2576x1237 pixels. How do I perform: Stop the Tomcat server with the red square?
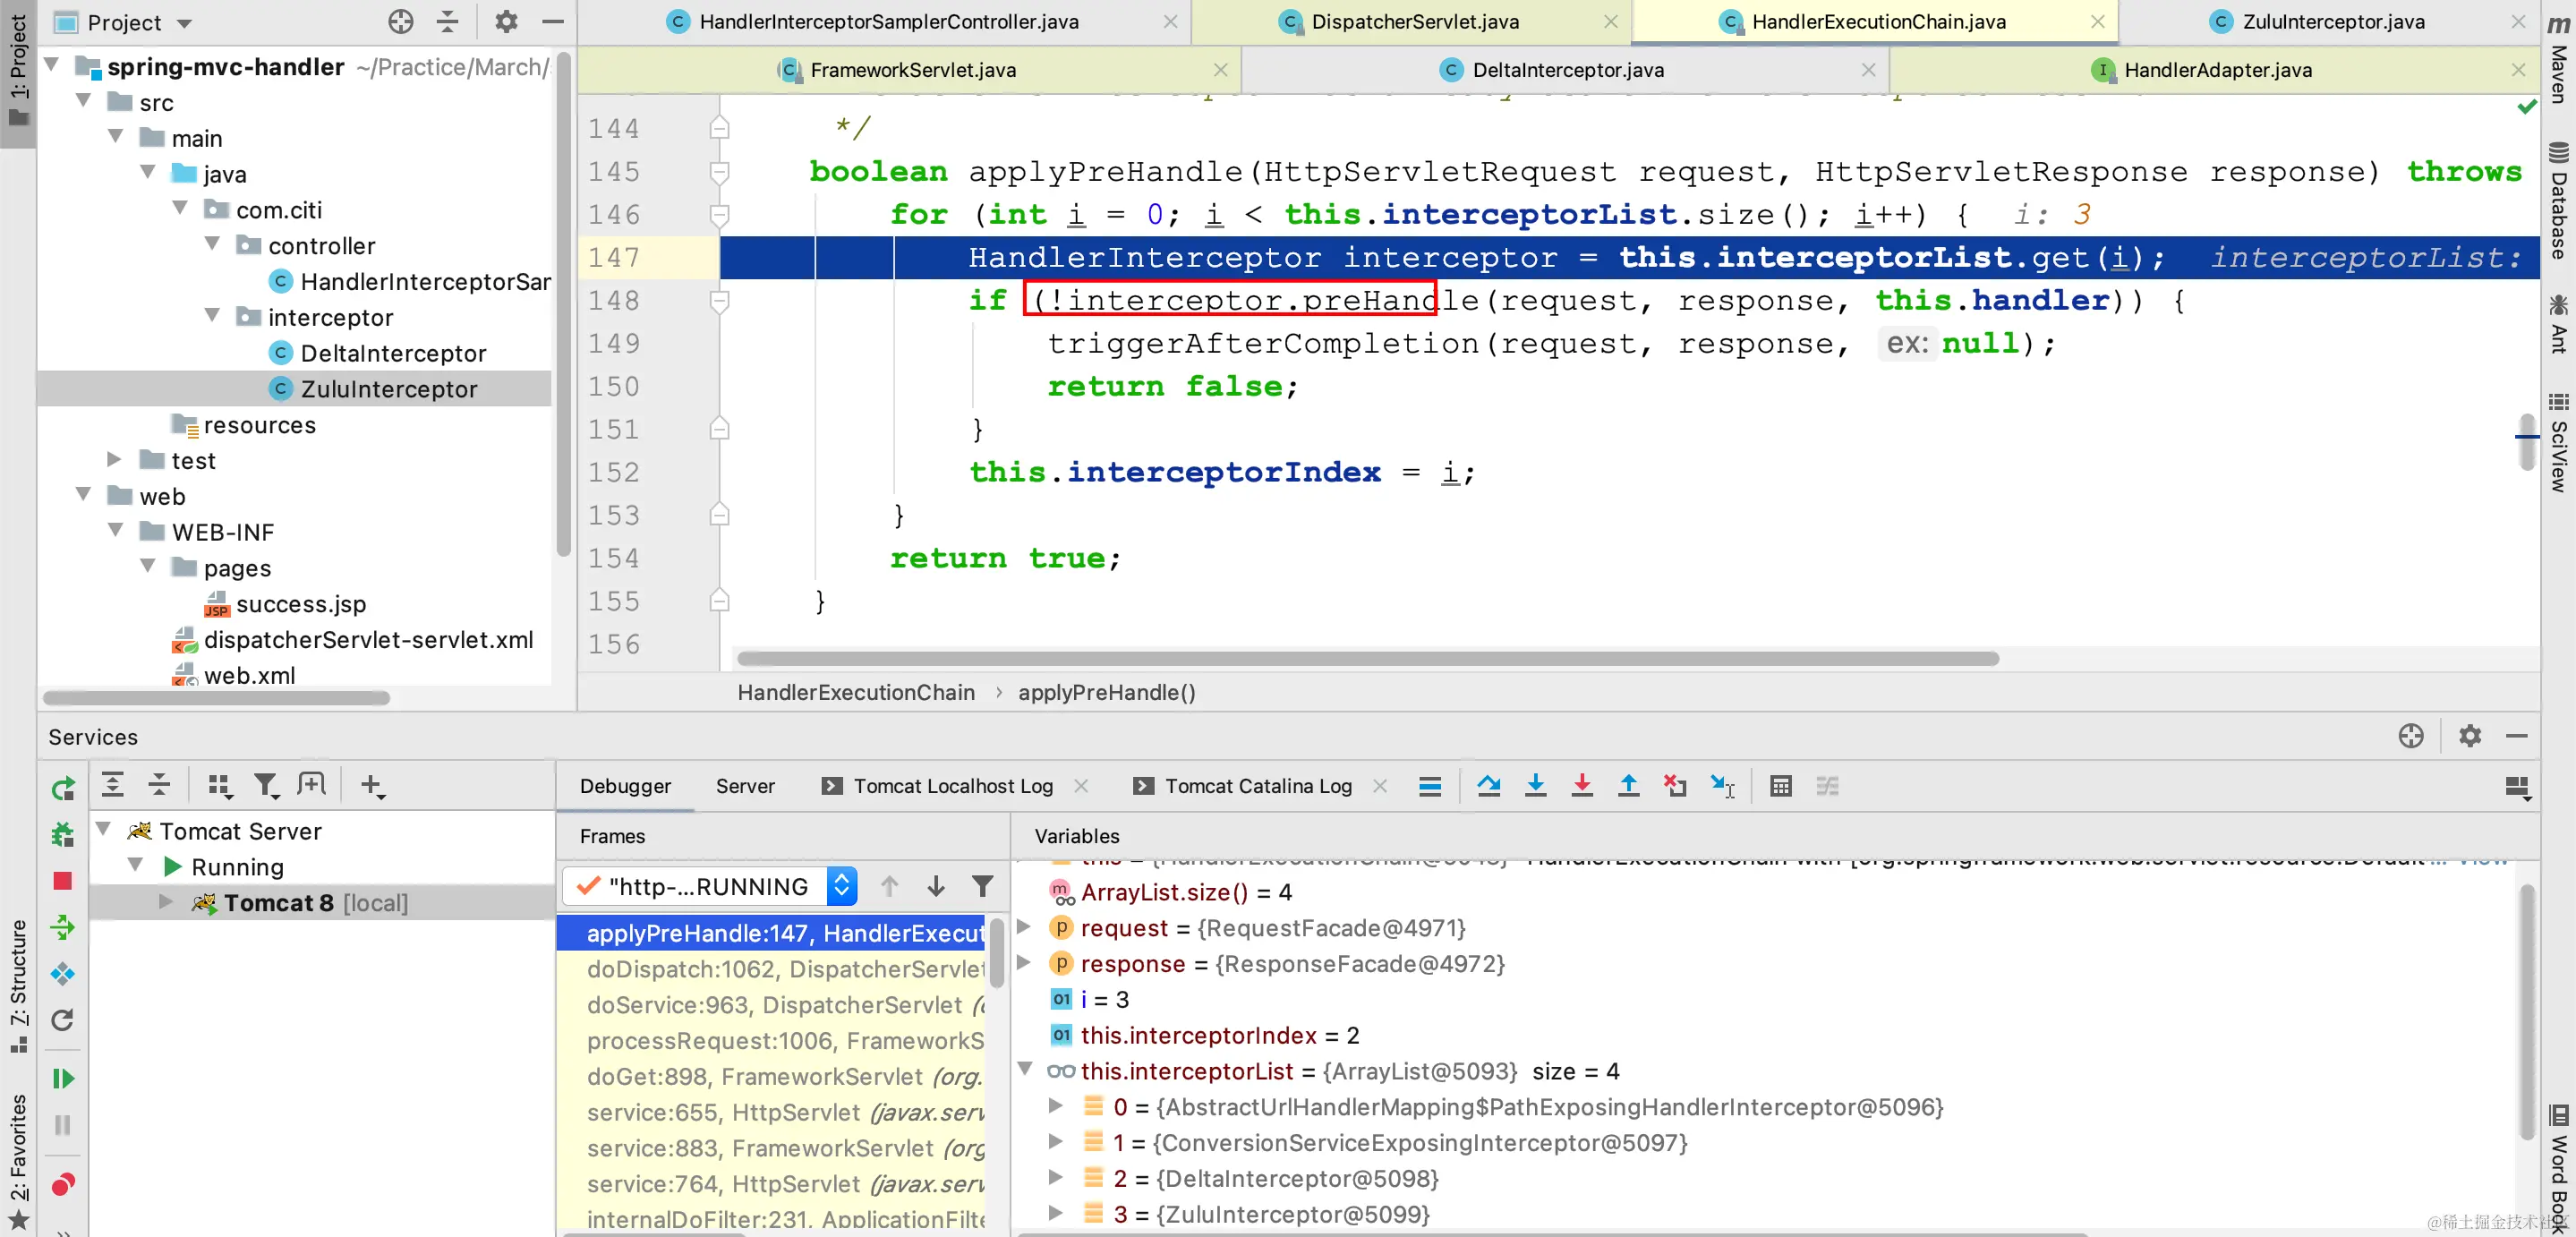(62, 881)
